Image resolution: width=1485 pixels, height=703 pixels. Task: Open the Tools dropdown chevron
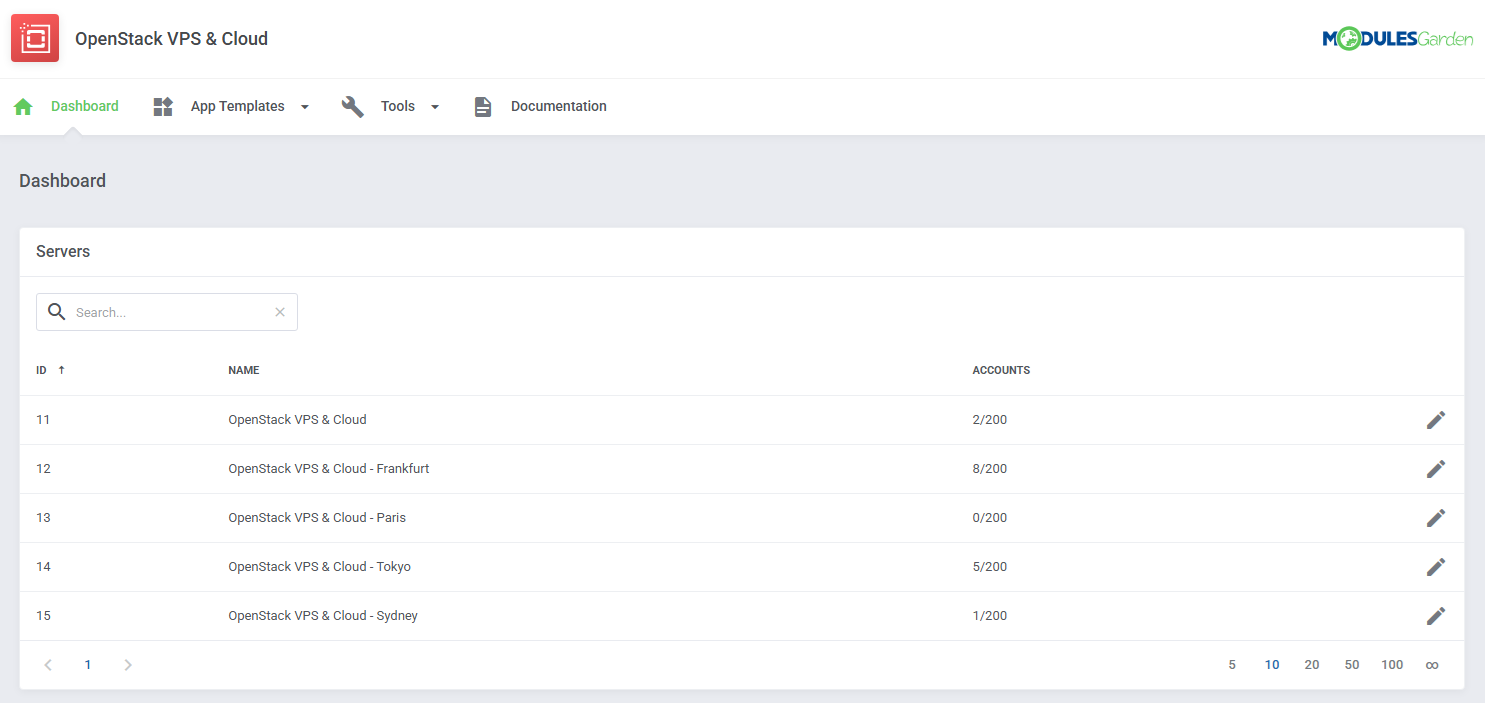click(x=434, y=105)
